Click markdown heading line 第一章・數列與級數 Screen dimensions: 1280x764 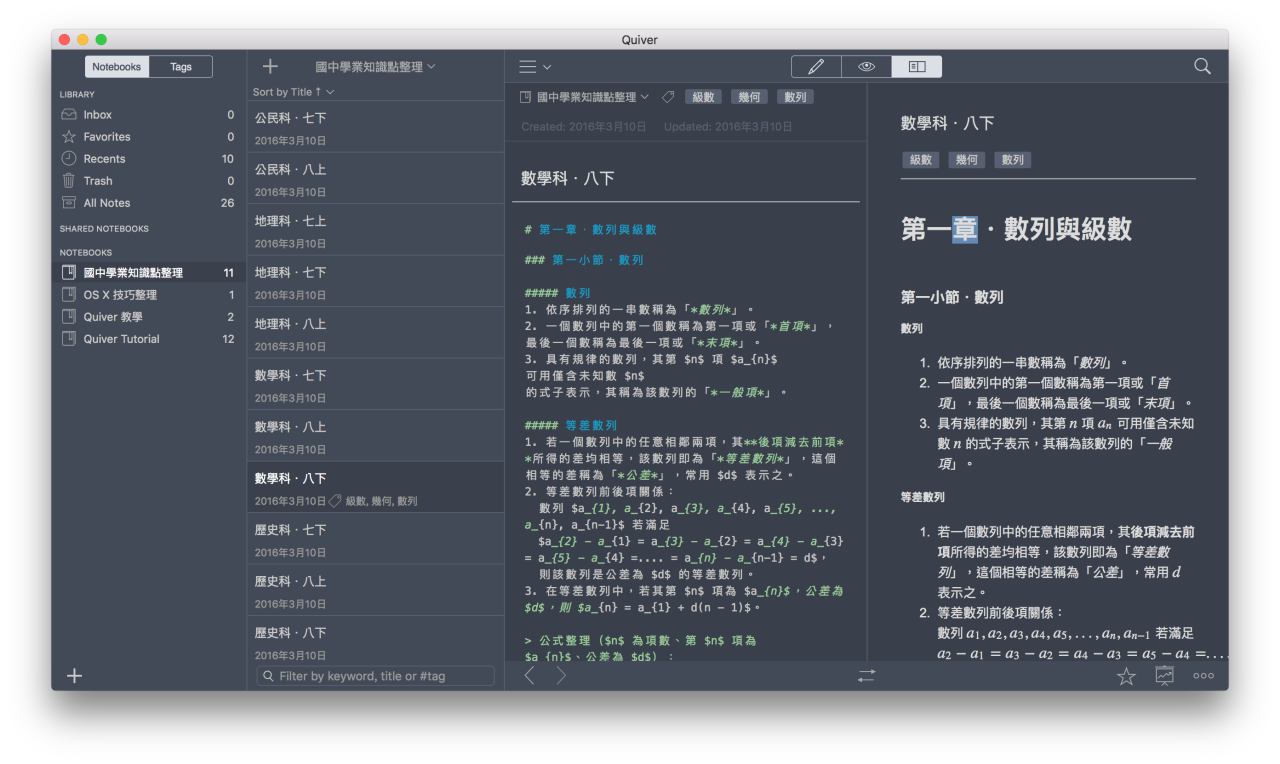(x=590, y=230)
